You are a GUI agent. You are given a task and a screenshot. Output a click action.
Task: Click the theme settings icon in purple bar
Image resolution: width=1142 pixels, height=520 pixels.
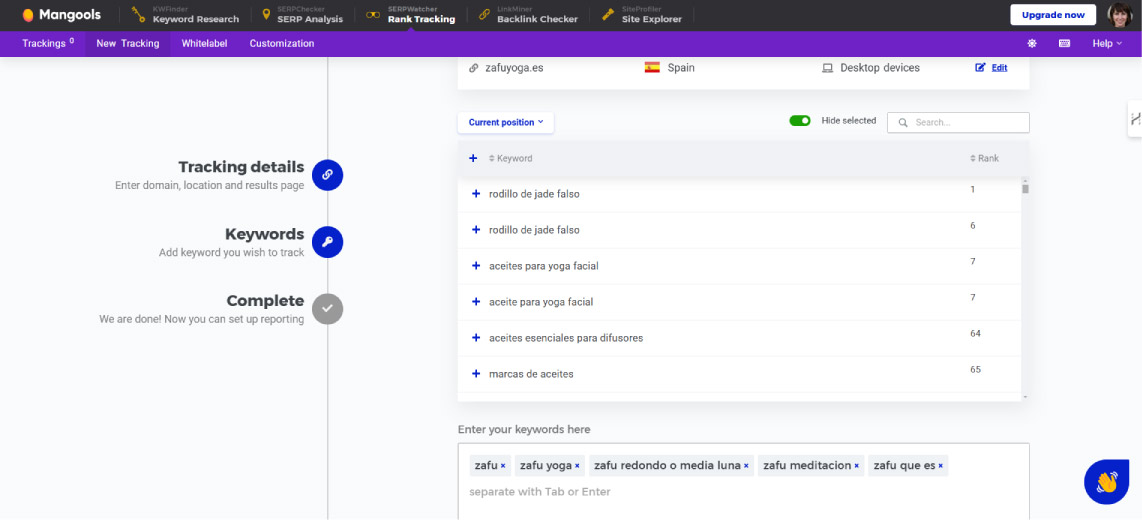click(x=1032, y=43)
